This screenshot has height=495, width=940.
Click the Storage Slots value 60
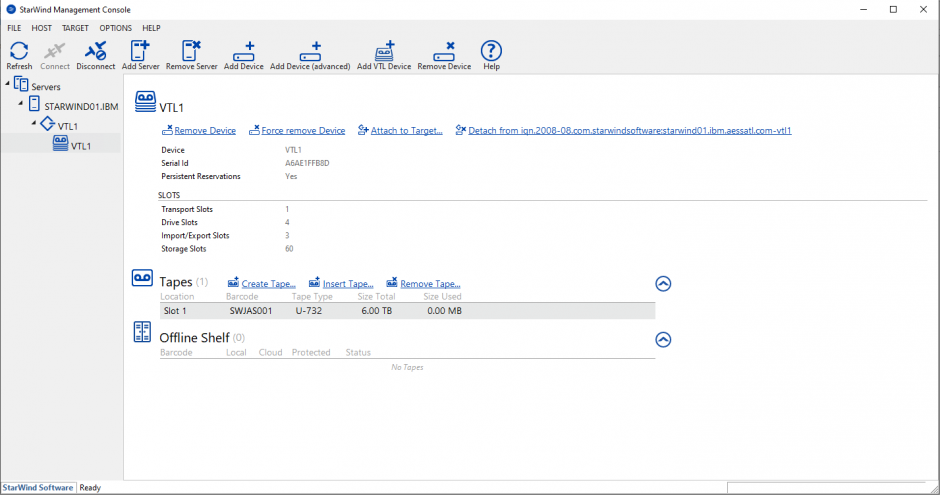tap(289, 249)
